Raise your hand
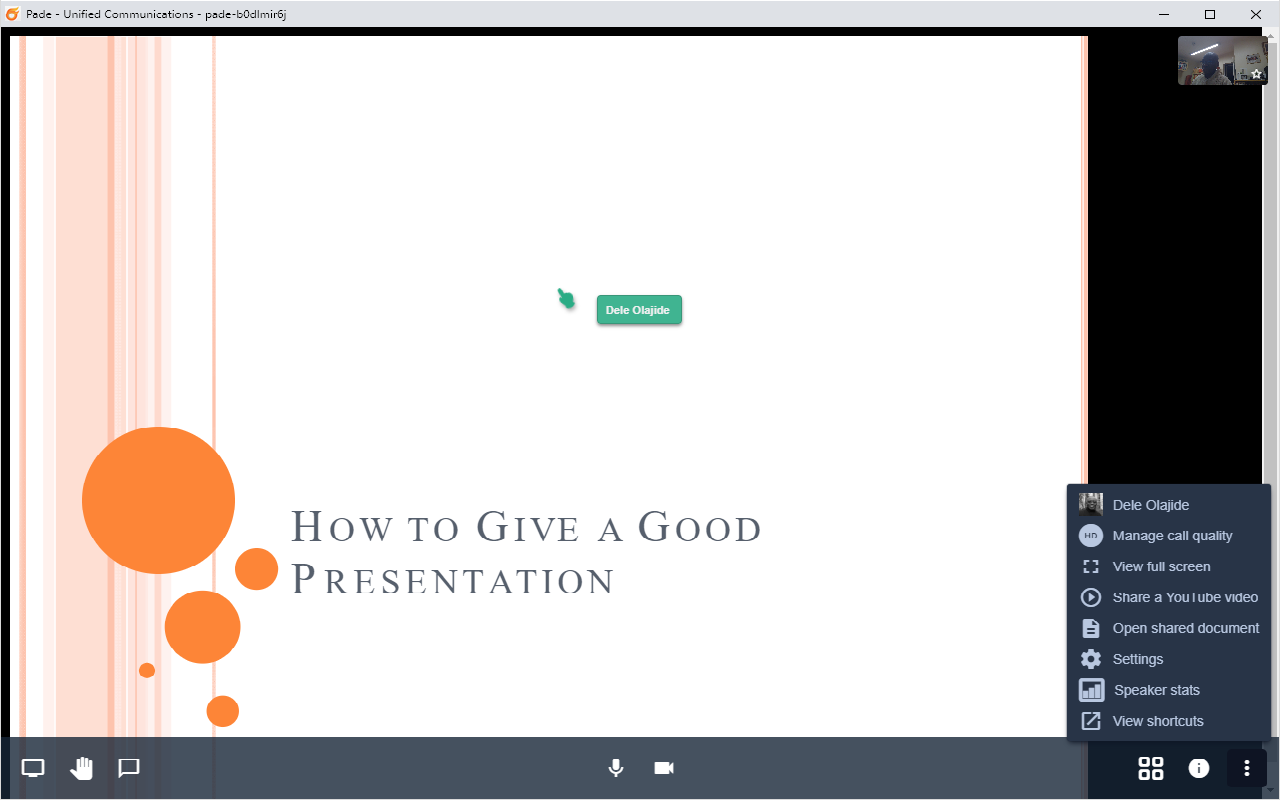Viewport: 1280px width, 800px height. (82, 768)
